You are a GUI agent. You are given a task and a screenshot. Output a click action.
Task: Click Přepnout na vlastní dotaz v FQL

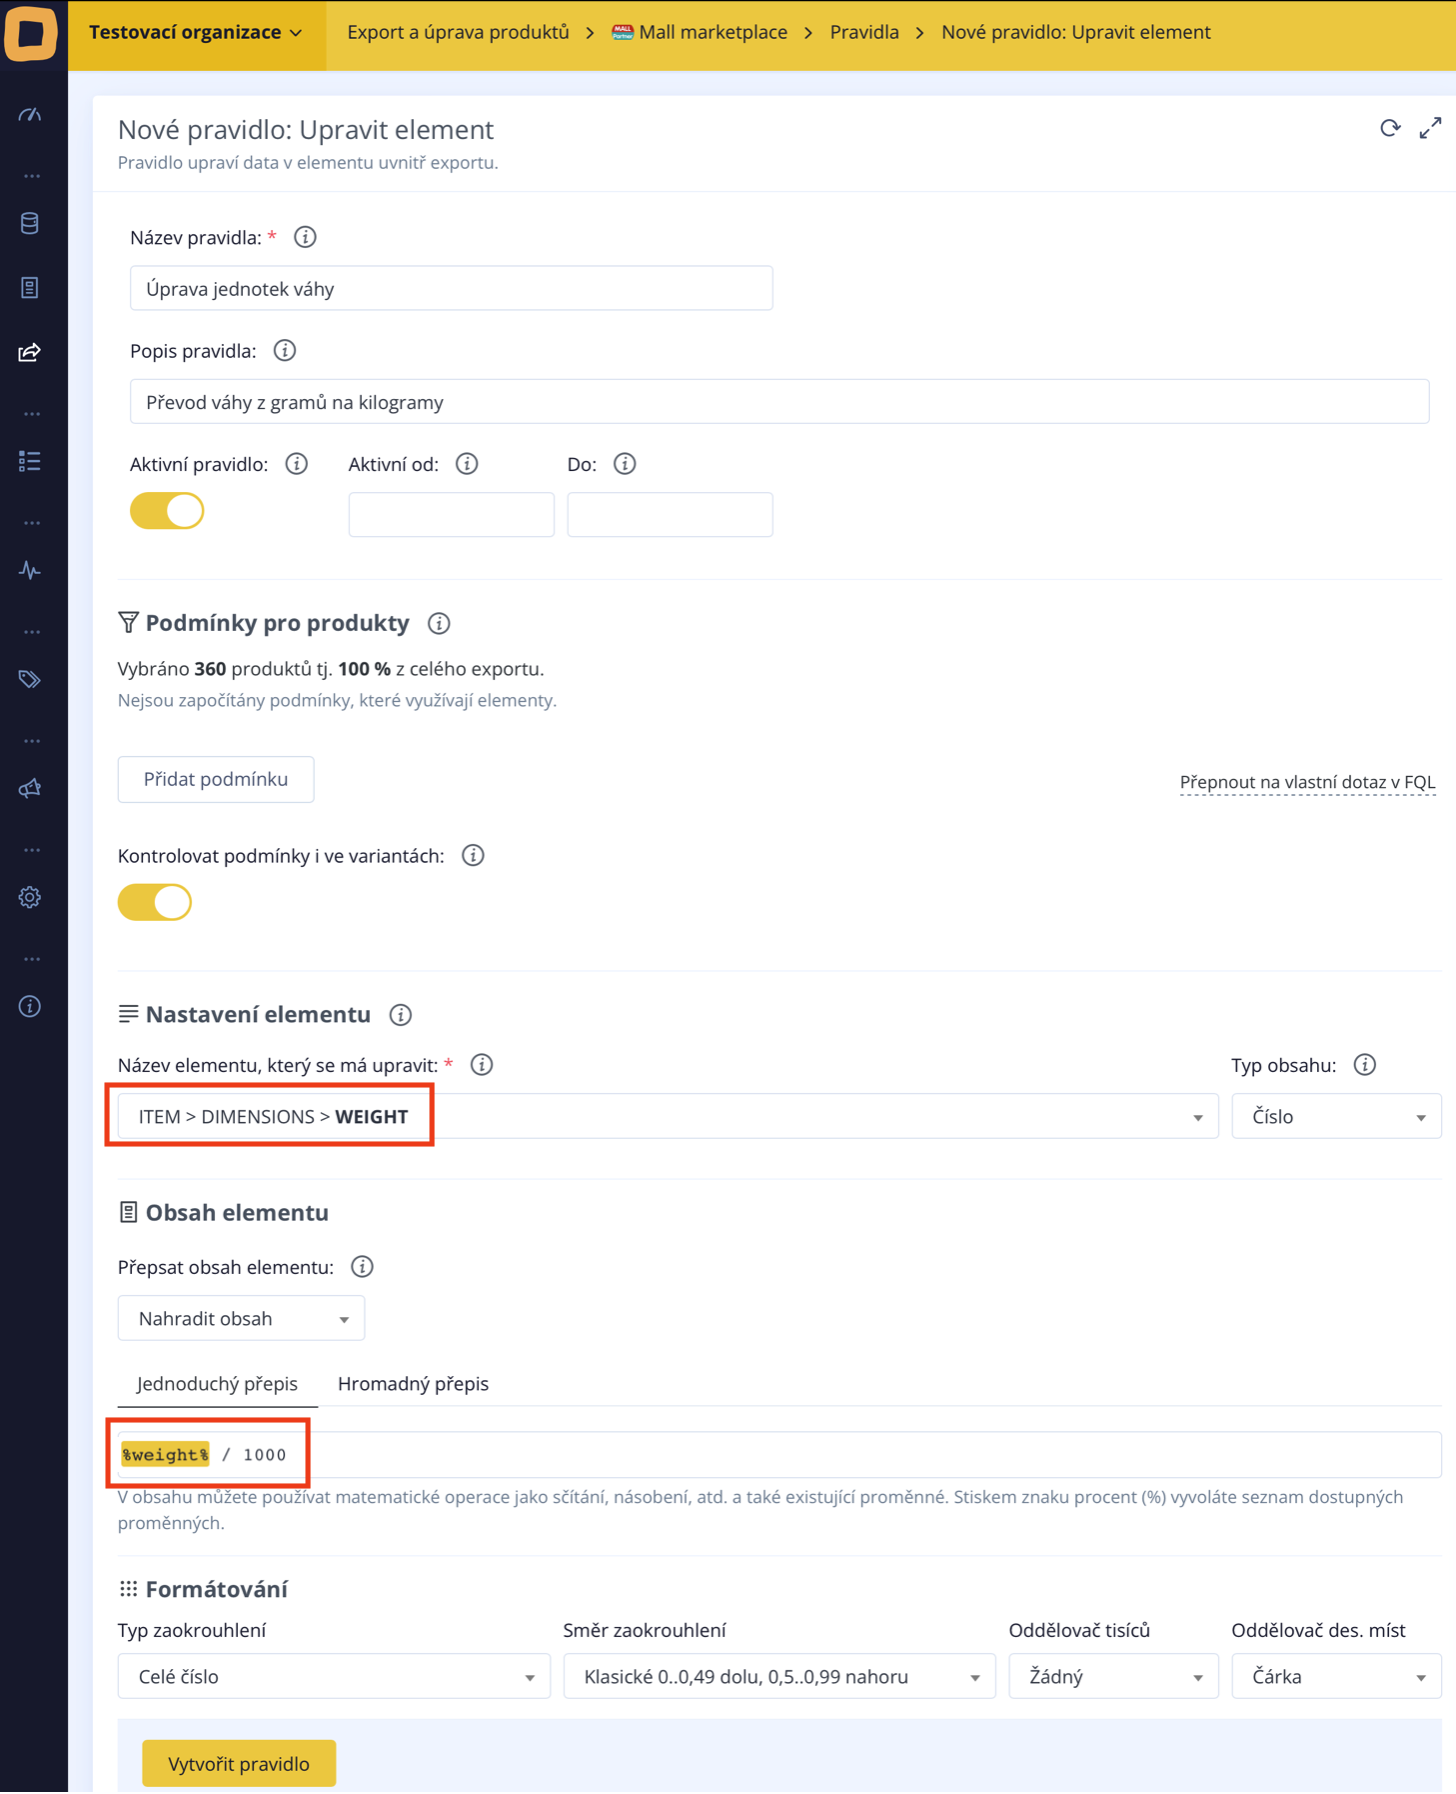(x=1307, y=782)
